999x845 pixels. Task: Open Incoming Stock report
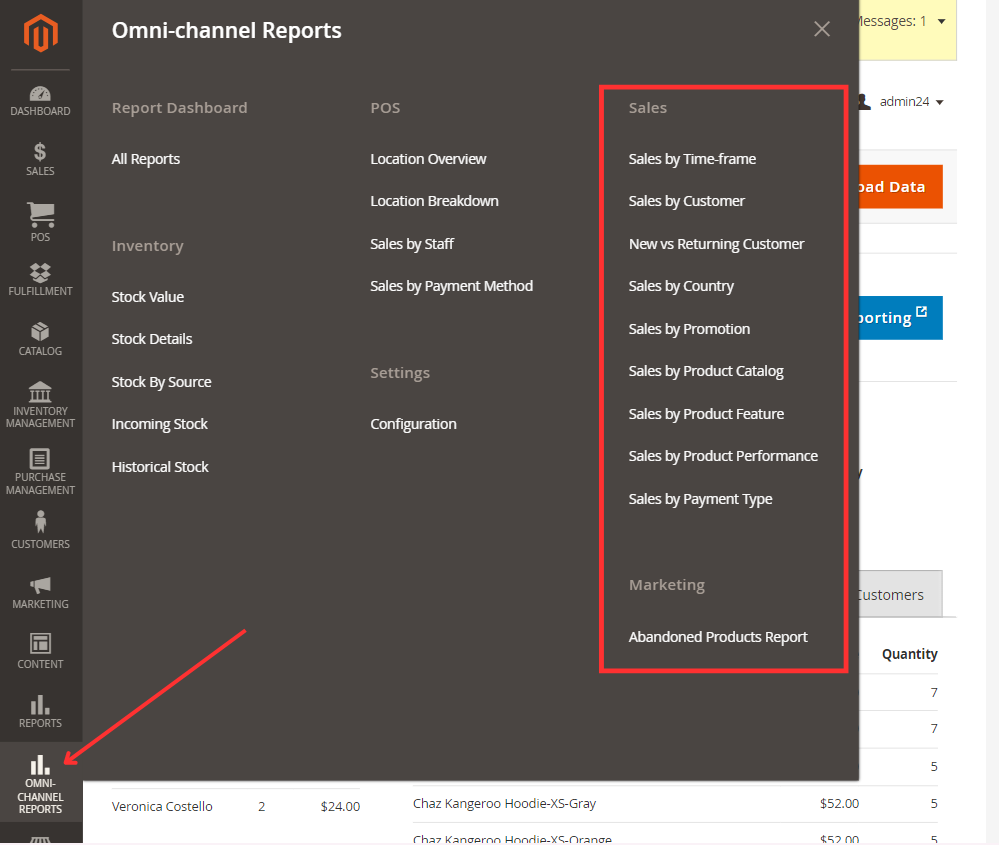159,424
